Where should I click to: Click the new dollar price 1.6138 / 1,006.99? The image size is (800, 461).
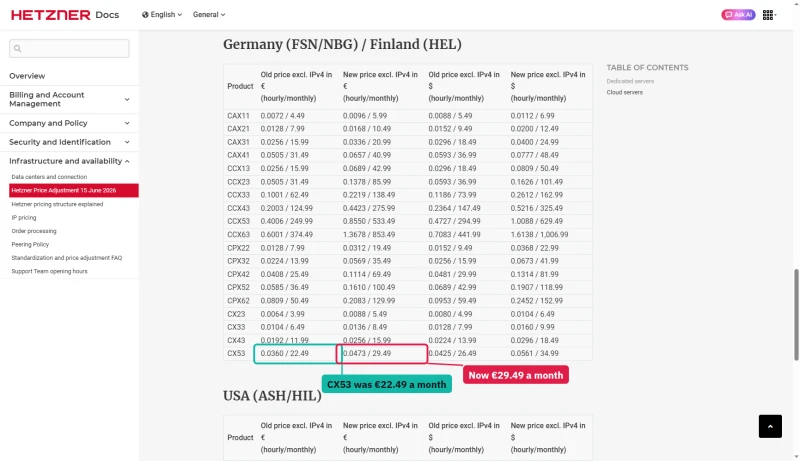539,235
